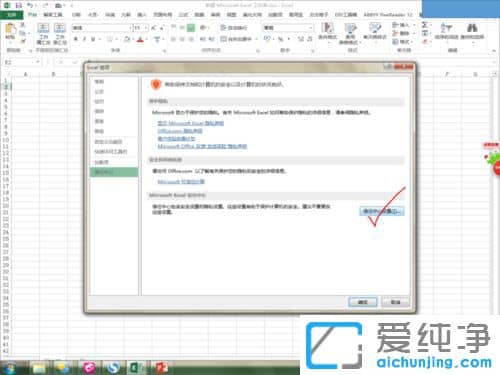Image resolution: width=500 pixels, height=375 pixels.
Task: Toggle Underline formatting in the ribbon
Action: (x=93, y=39)
